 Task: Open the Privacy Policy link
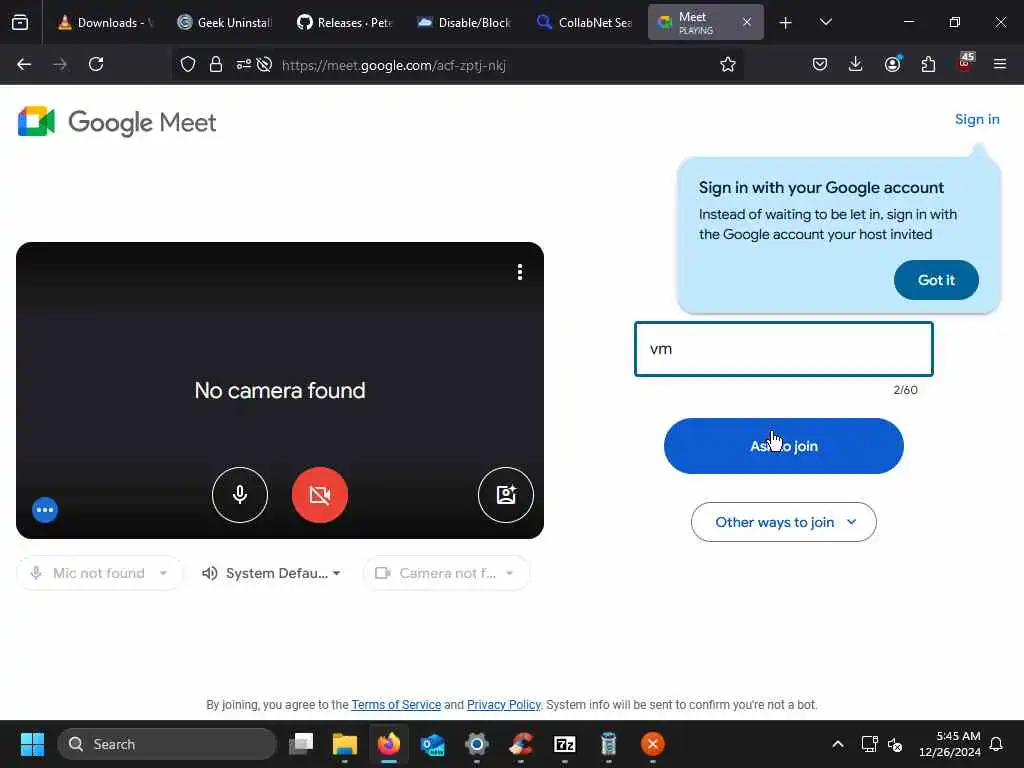504,705
